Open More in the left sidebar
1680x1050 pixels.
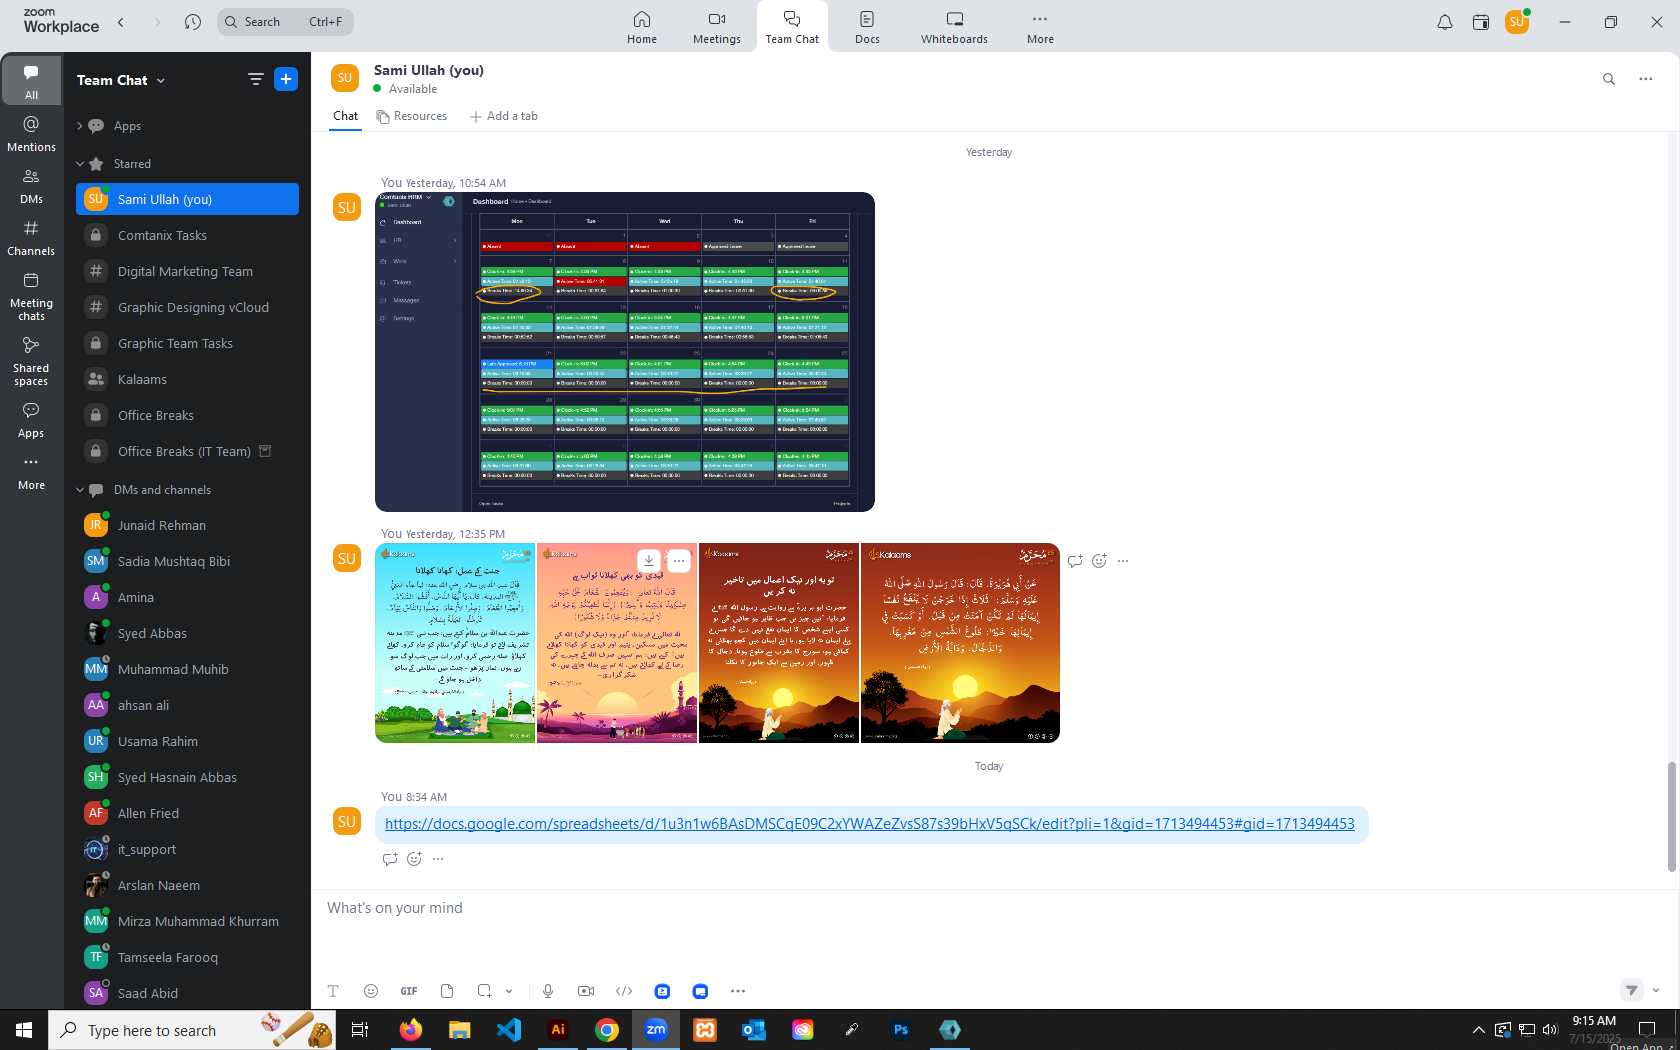click(31, 473)
